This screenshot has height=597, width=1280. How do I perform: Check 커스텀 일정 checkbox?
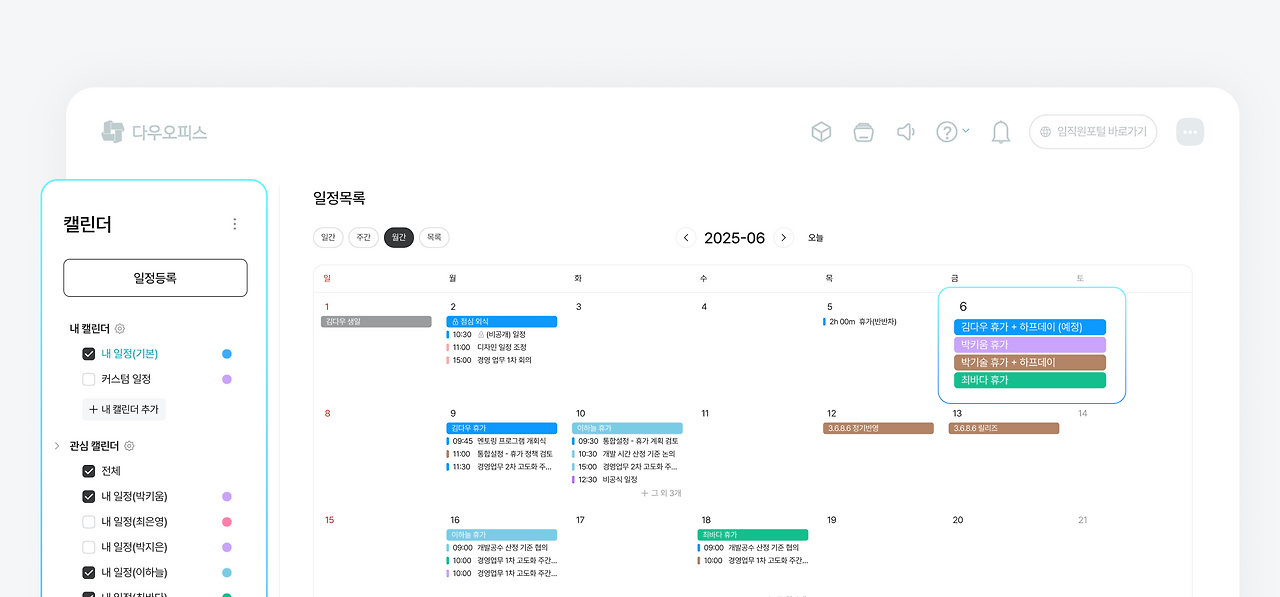(x=89, y=379)
